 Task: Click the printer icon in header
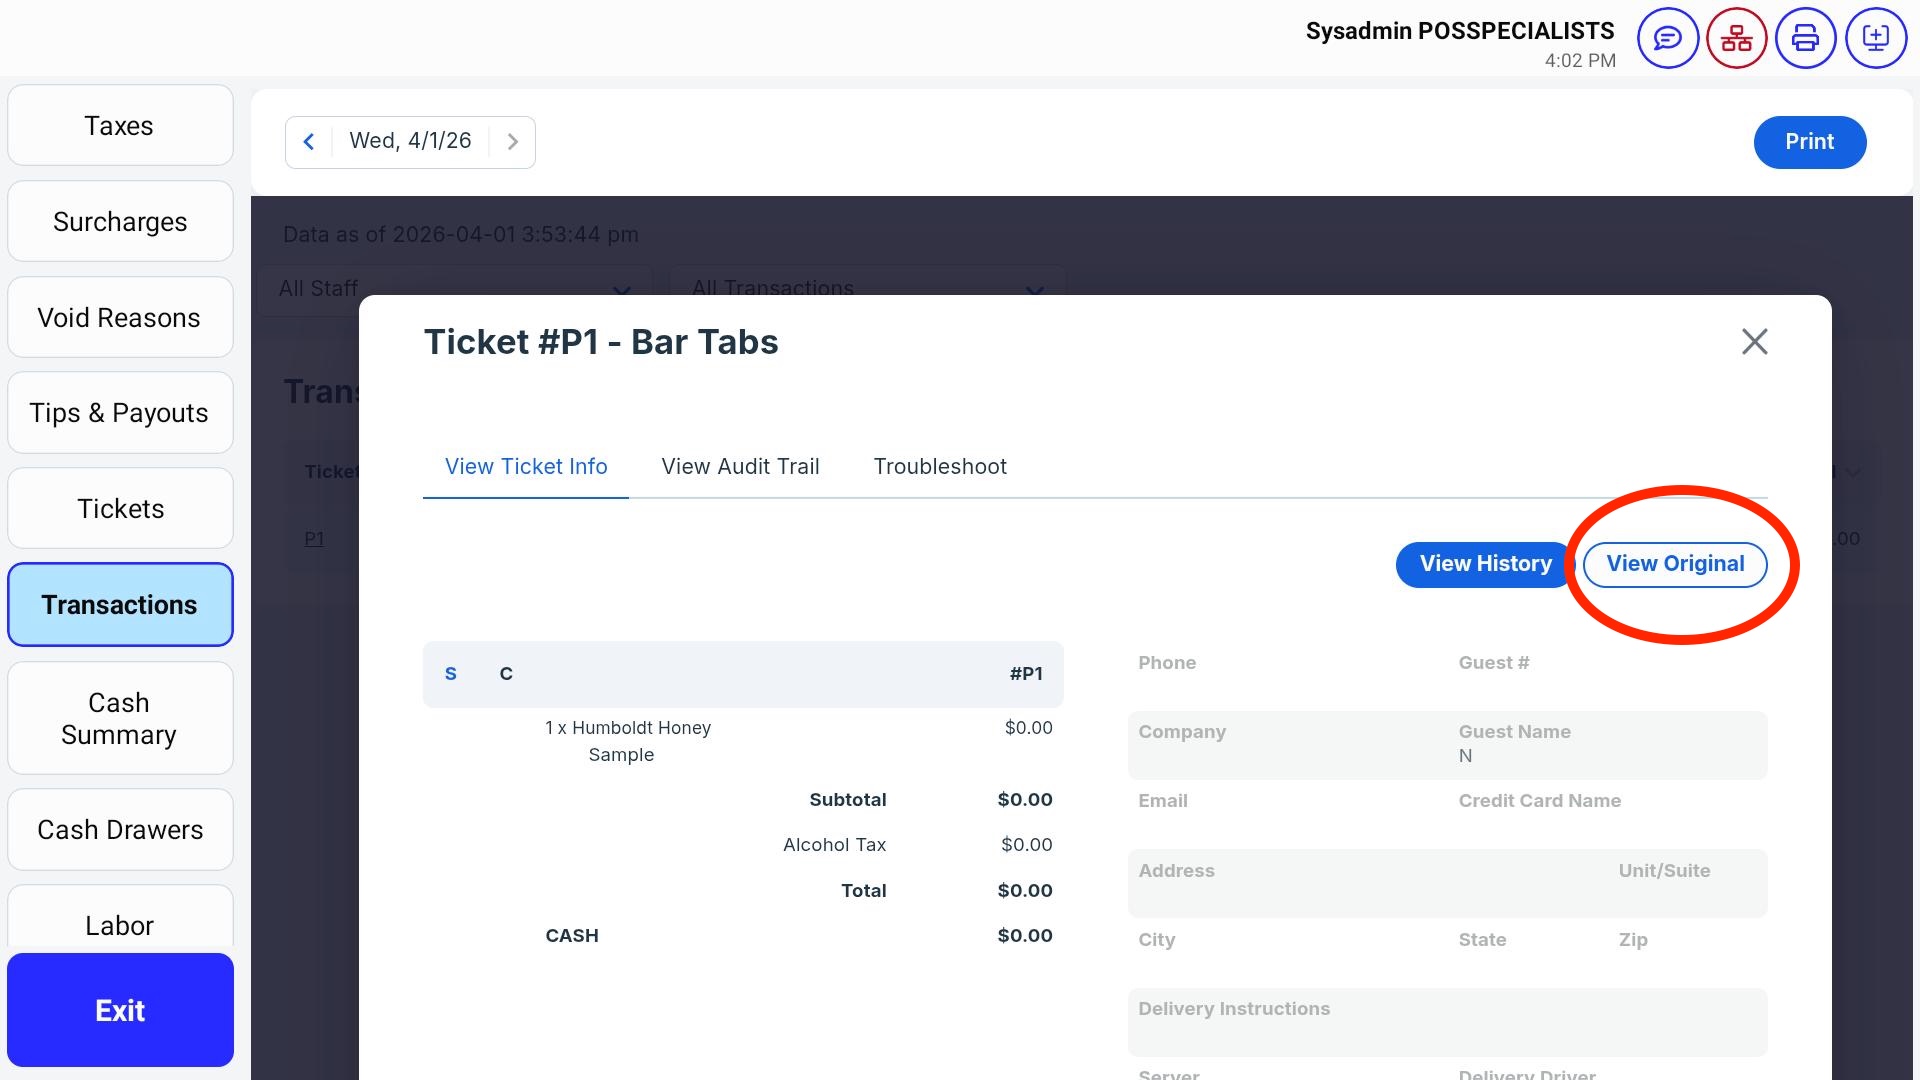tap(1805, 39)
